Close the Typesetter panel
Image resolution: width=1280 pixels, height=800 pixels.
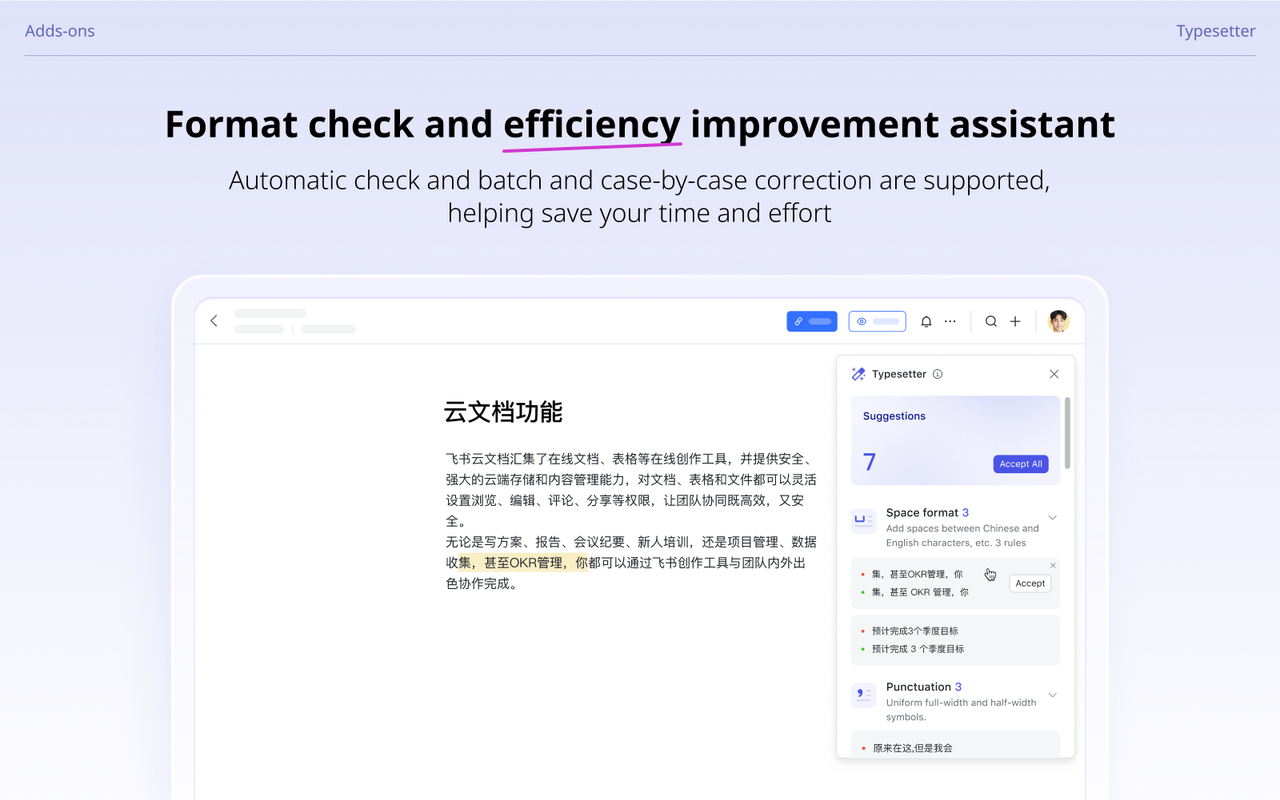click(1054, 374)
